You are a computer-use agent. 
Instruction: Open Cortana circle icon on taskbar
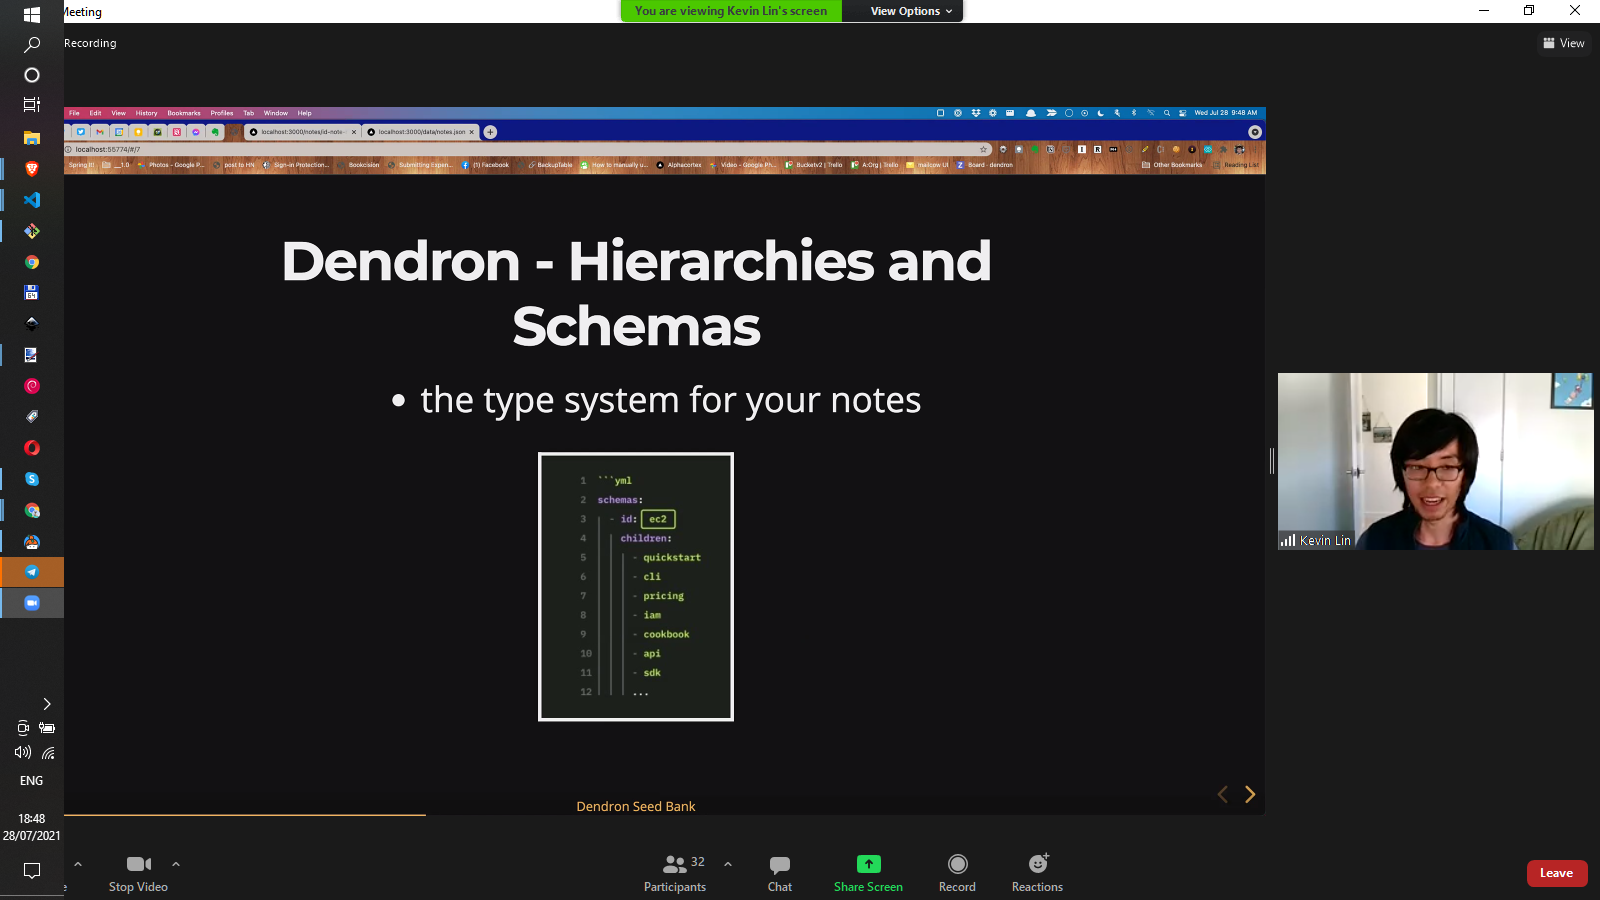pyautogui.click(x=32, y=75)
